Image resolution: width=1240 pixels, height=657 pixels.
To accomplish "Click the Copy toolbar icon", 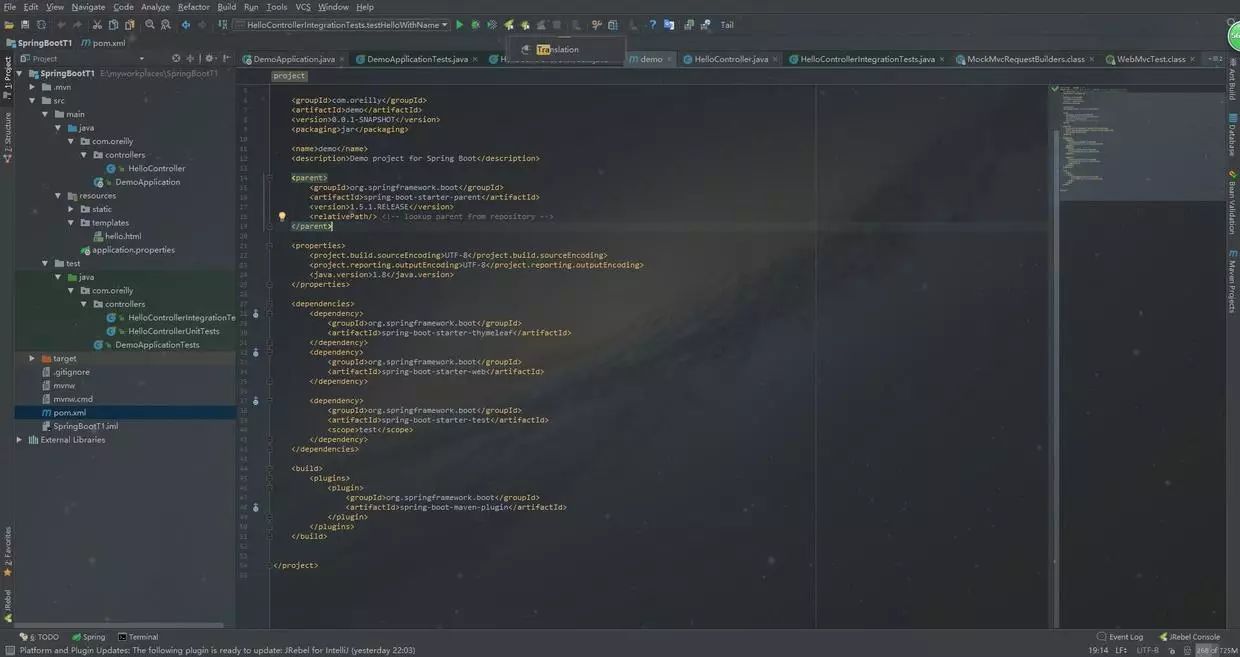I will tap(113, 25).
